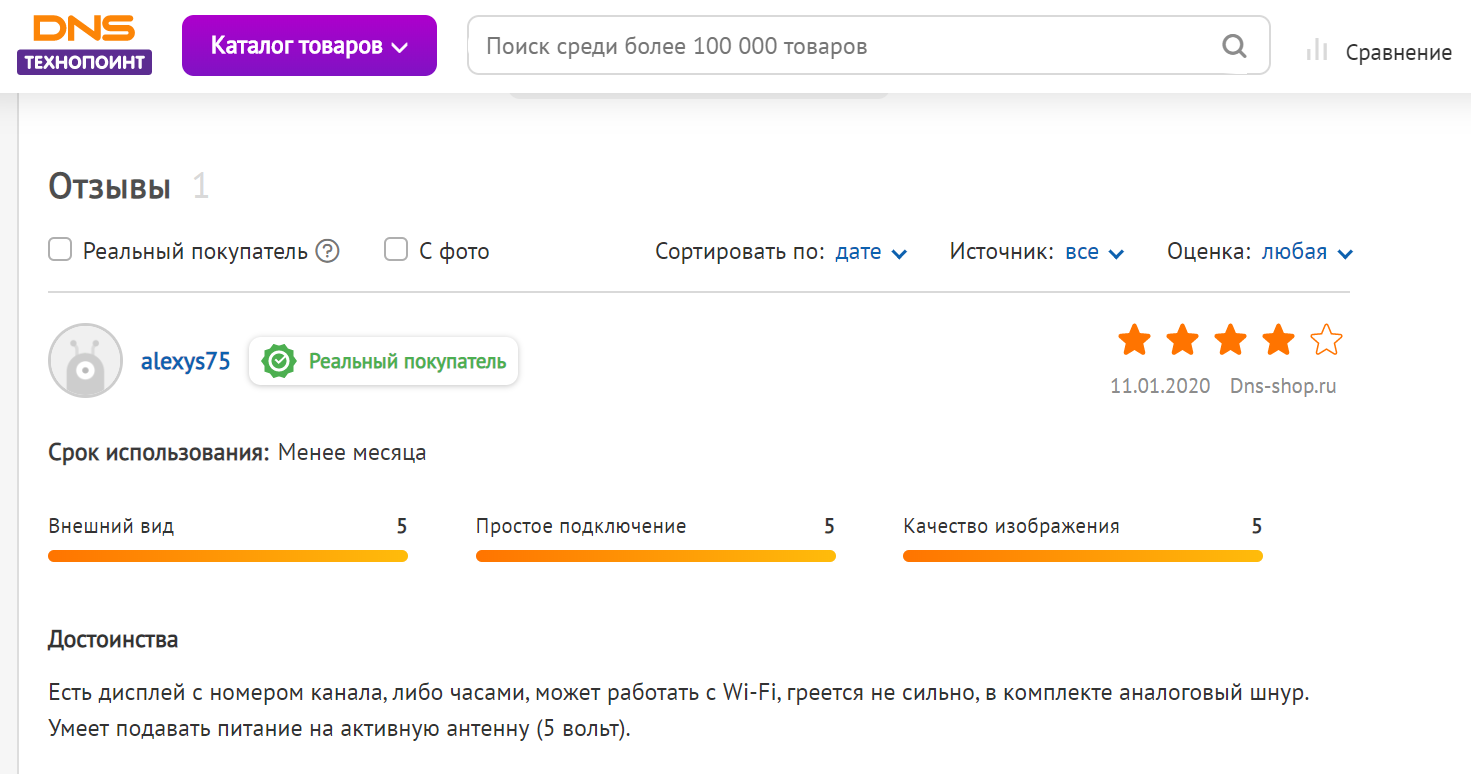Click the Dns-shop.ru source text

point(1283,386)
